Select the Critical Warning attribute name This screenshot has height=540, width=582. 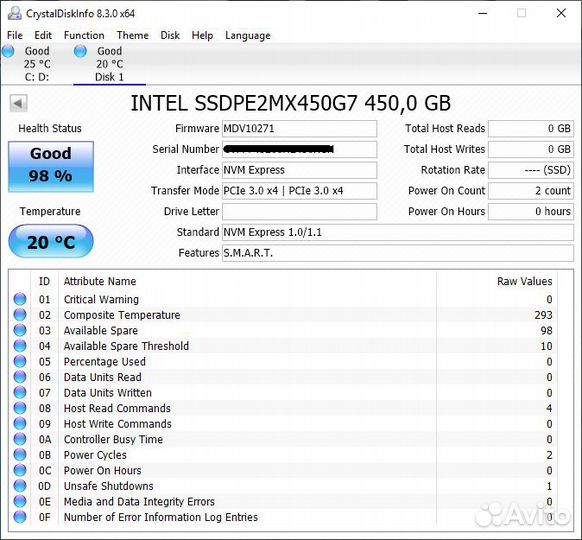(x=101, y=299)
